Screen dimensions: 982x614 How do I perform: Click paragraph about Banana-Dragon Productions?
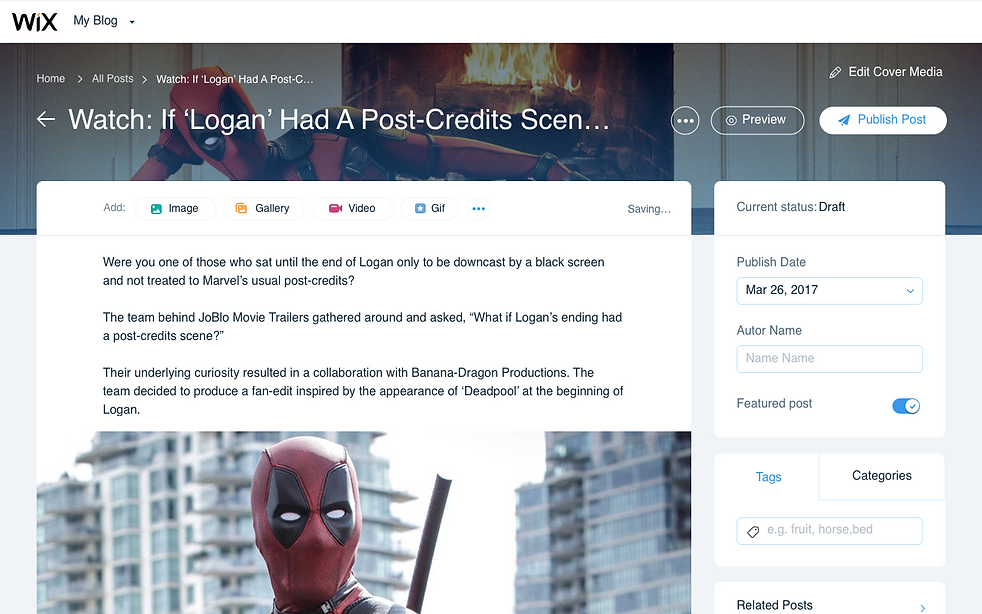click(x=363, y=391)
